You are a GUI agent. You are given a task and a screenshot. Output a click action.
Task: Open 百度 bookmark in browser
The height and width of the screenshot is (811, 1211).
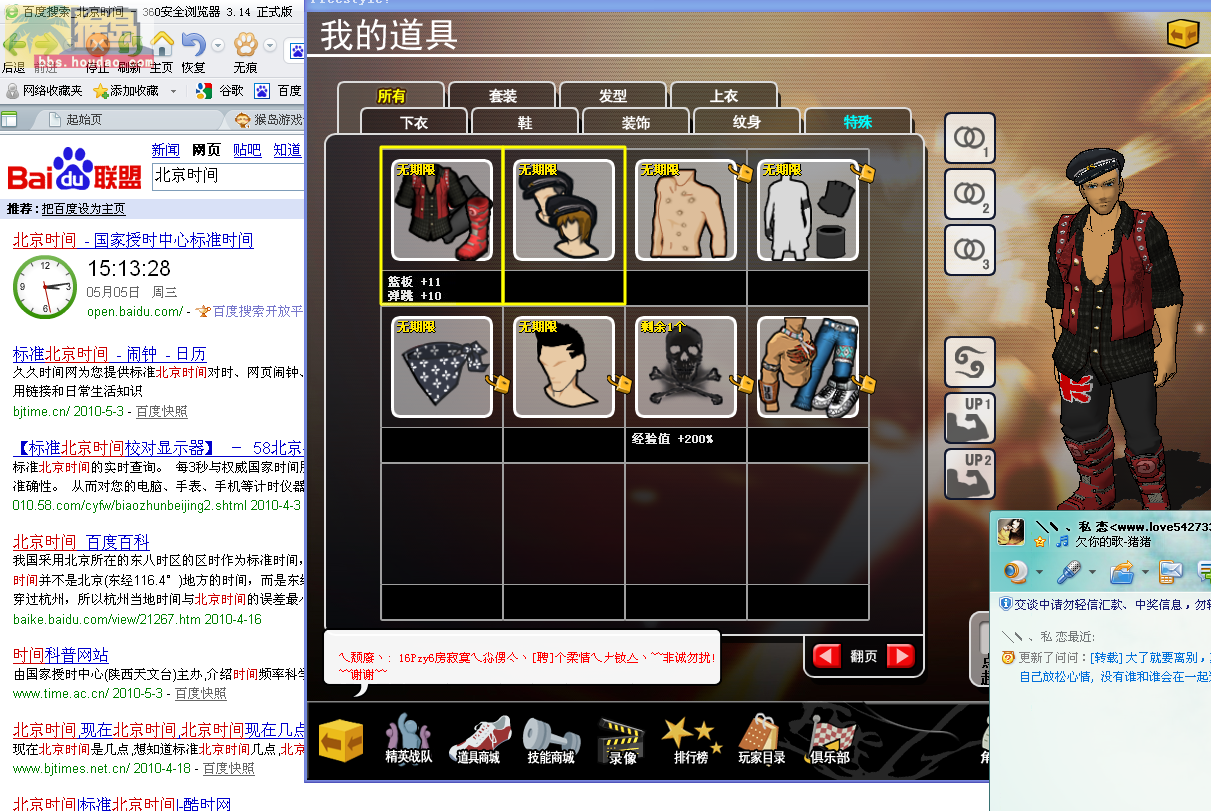[278, 91]
